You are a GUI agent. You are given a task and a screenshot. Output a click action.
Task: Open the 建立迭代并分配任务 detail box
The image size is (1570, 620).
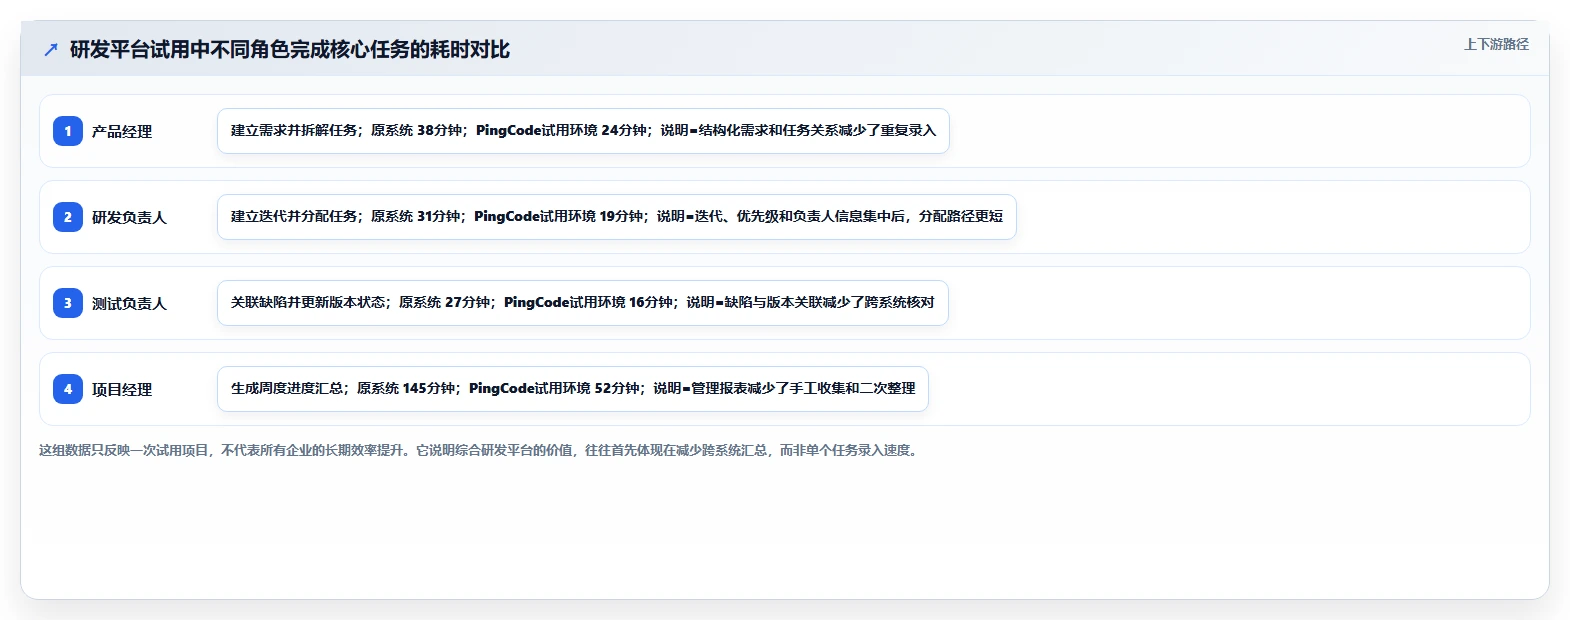(617, 217)
